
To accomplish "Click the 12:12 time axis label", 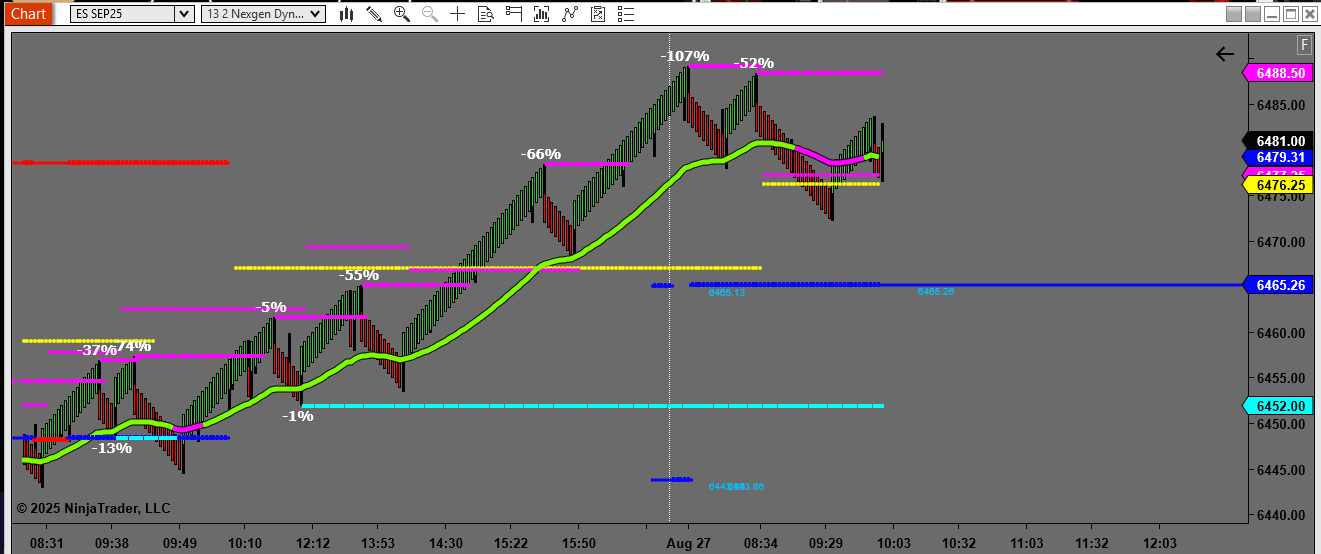I will click(312, 543).
